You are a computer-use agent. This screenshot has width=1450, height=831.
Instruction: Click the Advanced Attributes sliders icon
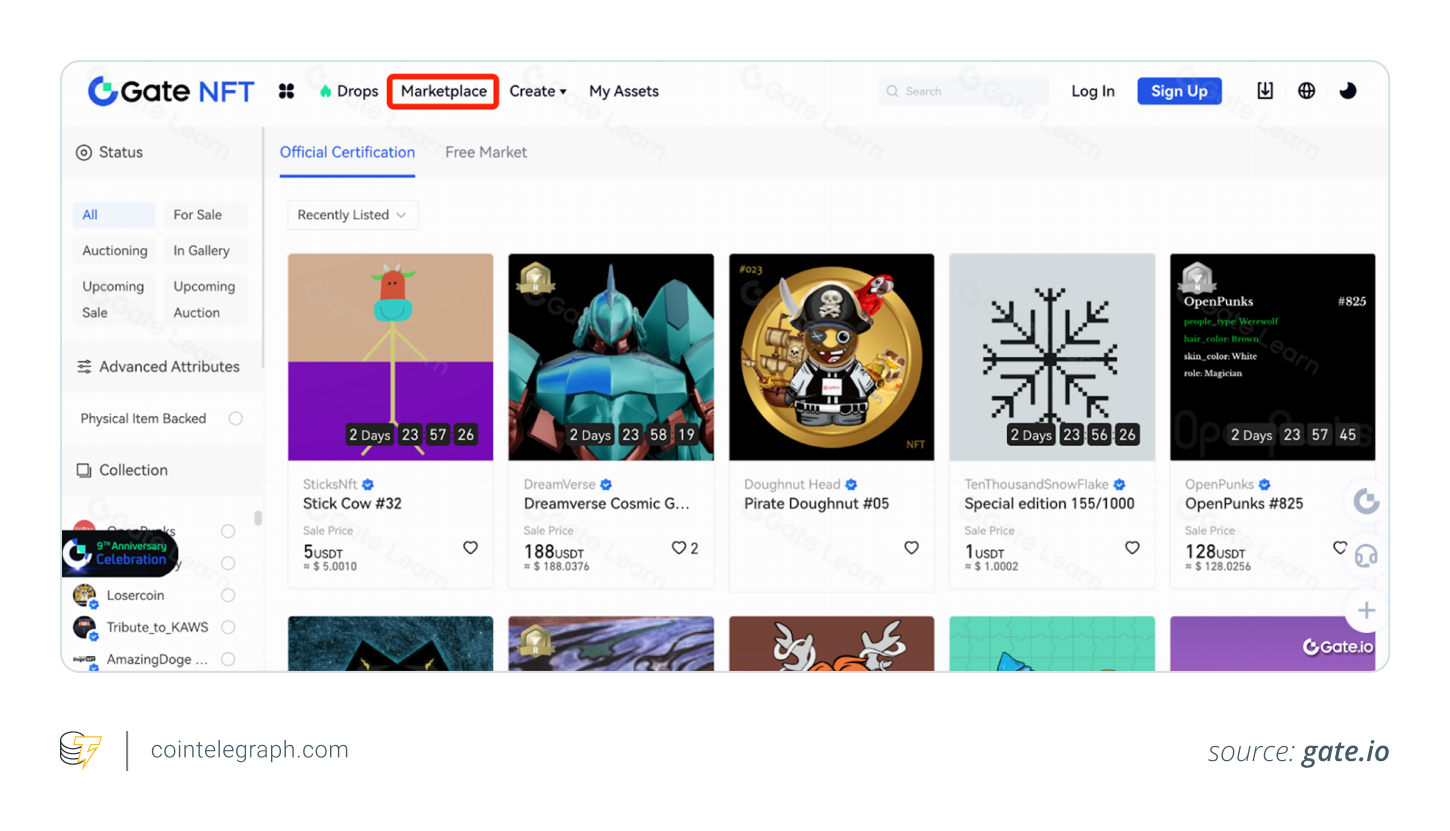pos(84,367)
